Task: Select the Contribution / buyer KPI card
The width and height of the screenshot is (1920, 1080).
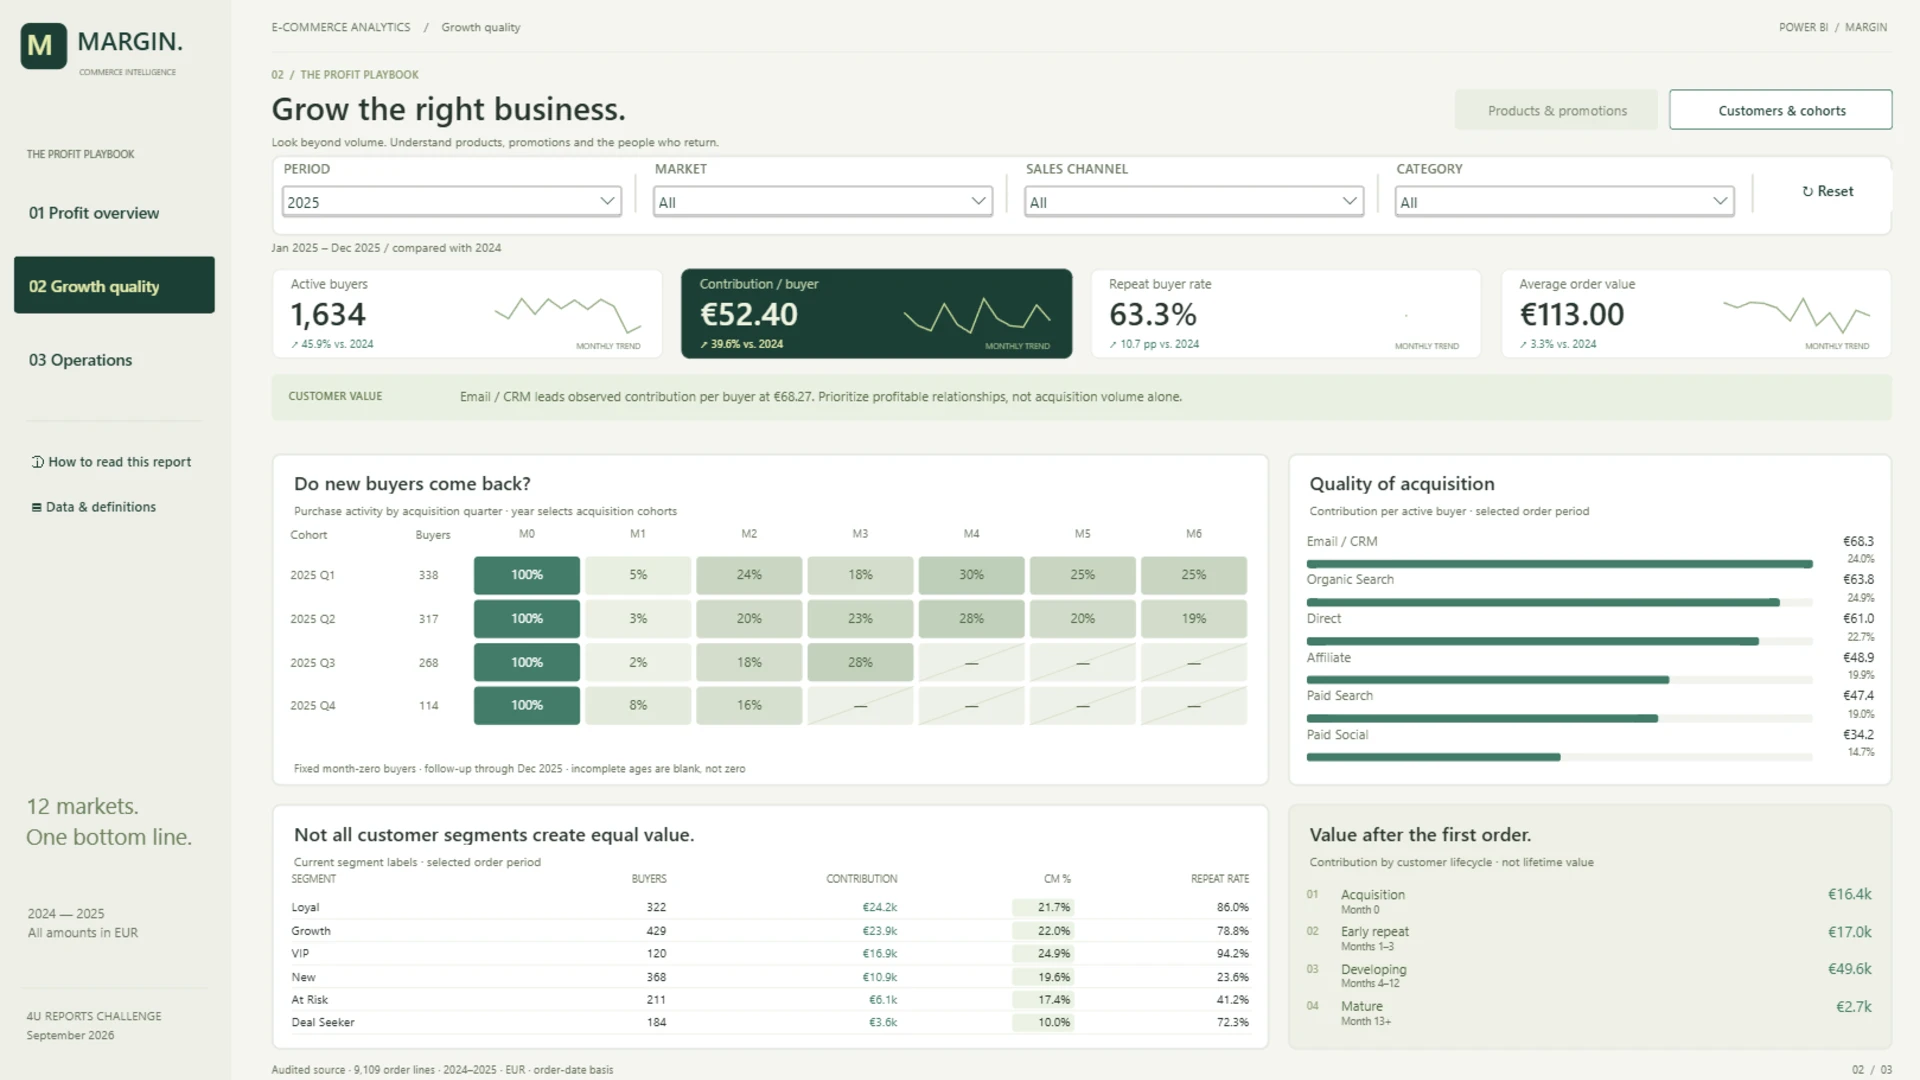Action: 877,314
